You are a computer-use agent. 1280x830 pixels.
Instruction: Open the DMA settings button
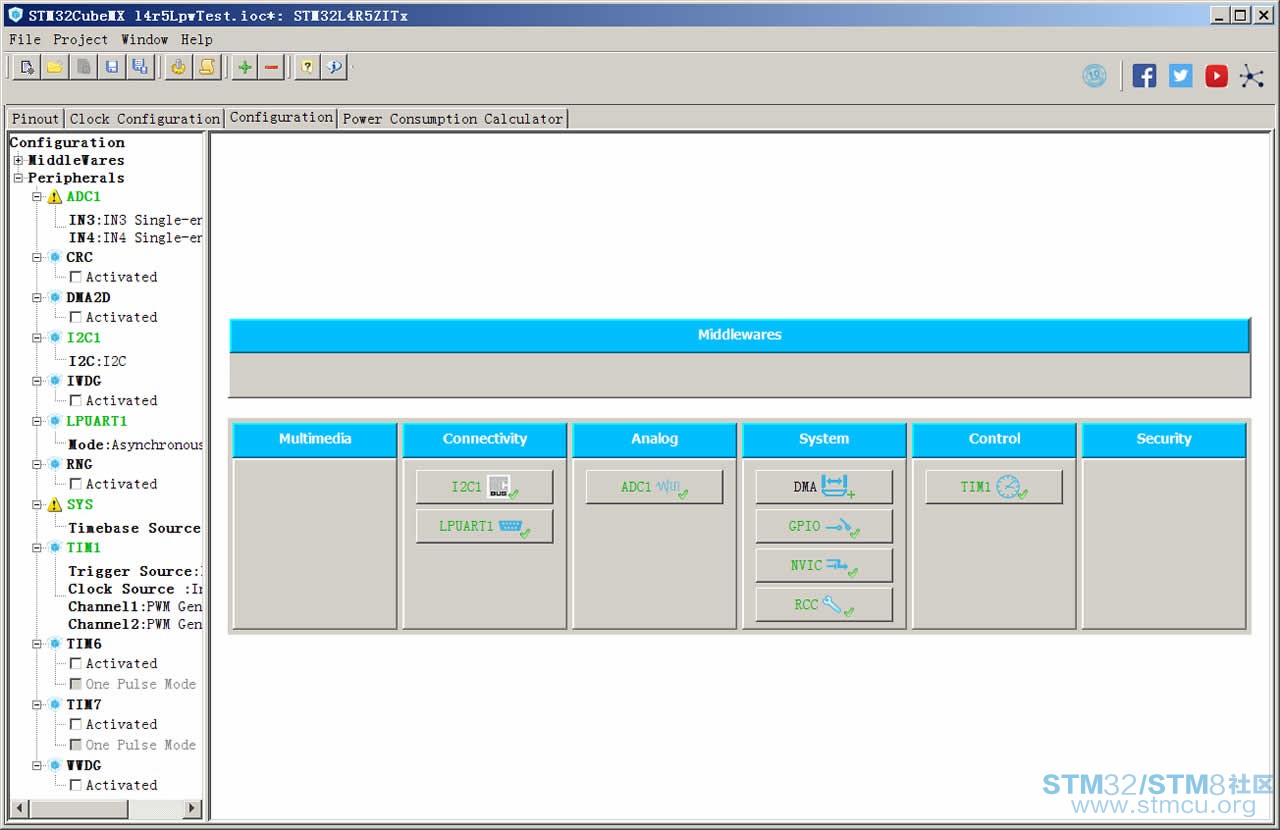[824, 487]
